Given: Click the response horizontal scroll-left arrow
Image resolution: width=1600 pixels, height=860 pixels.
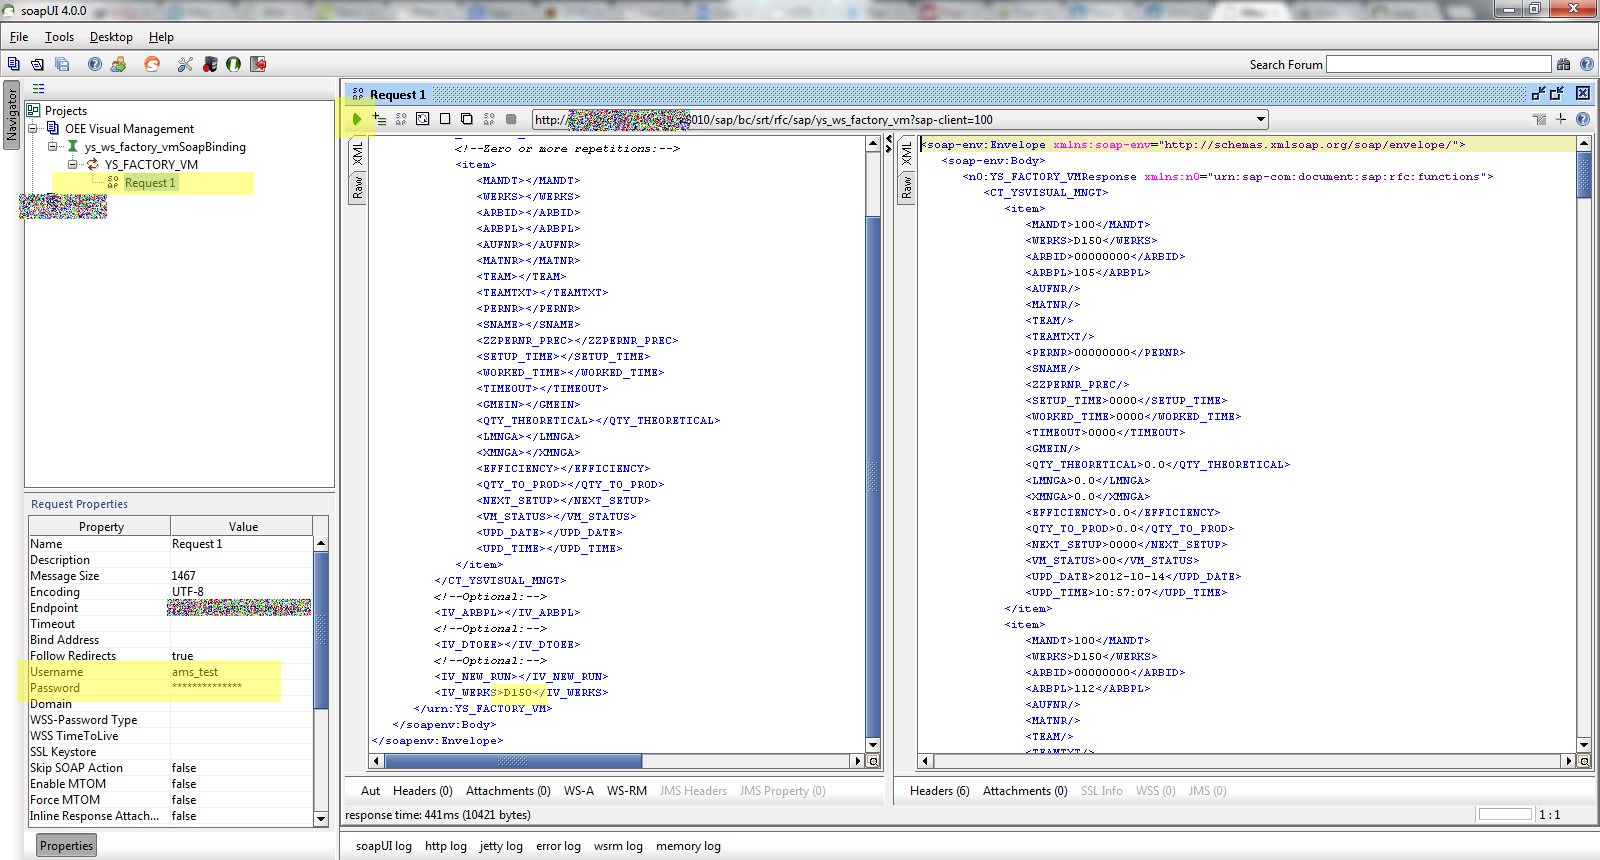Looking at the screenshot, I should (x=925, y=761).
